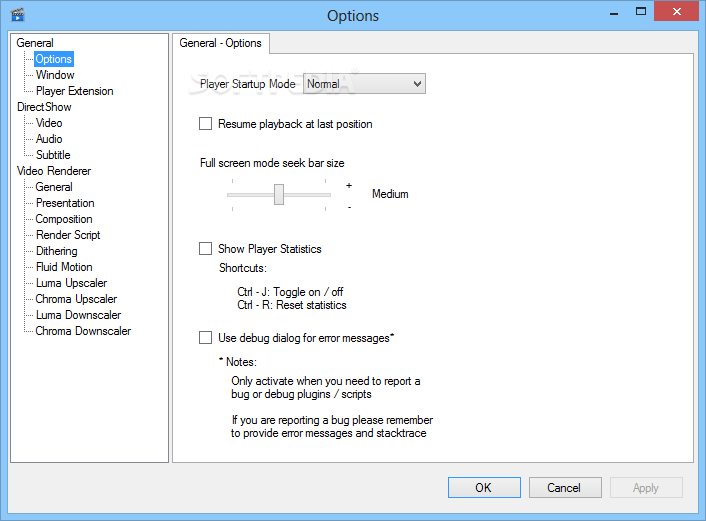Select General under Video Renderer
The height and width of the screenshot is (521, 706).
pyautogui.click(x=54, y=187)
